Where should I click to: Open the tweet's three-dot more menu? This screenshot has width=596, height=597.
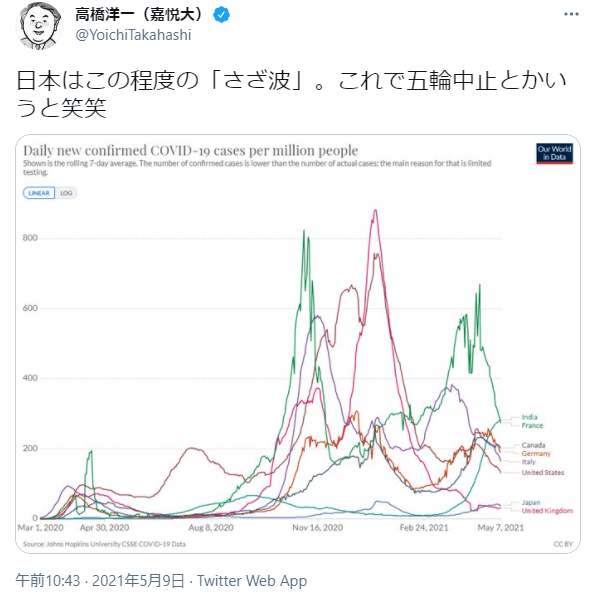(x=571, y=14)
